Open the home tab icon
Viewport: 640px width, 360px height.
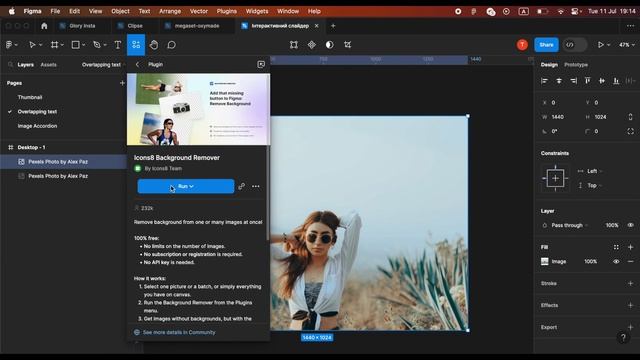[x=44, y=26]
